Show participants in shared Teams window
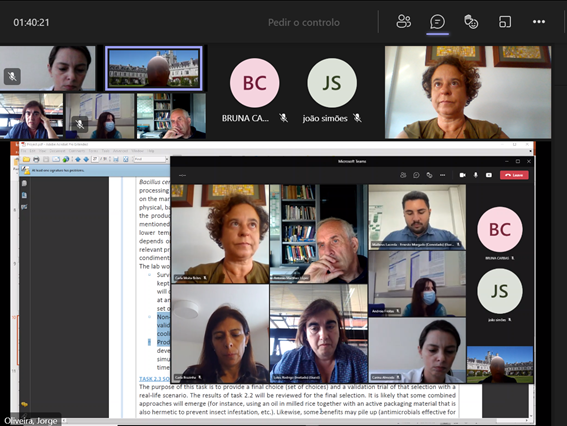This screenshot has height=426, width=567. [x=403, y=175]
